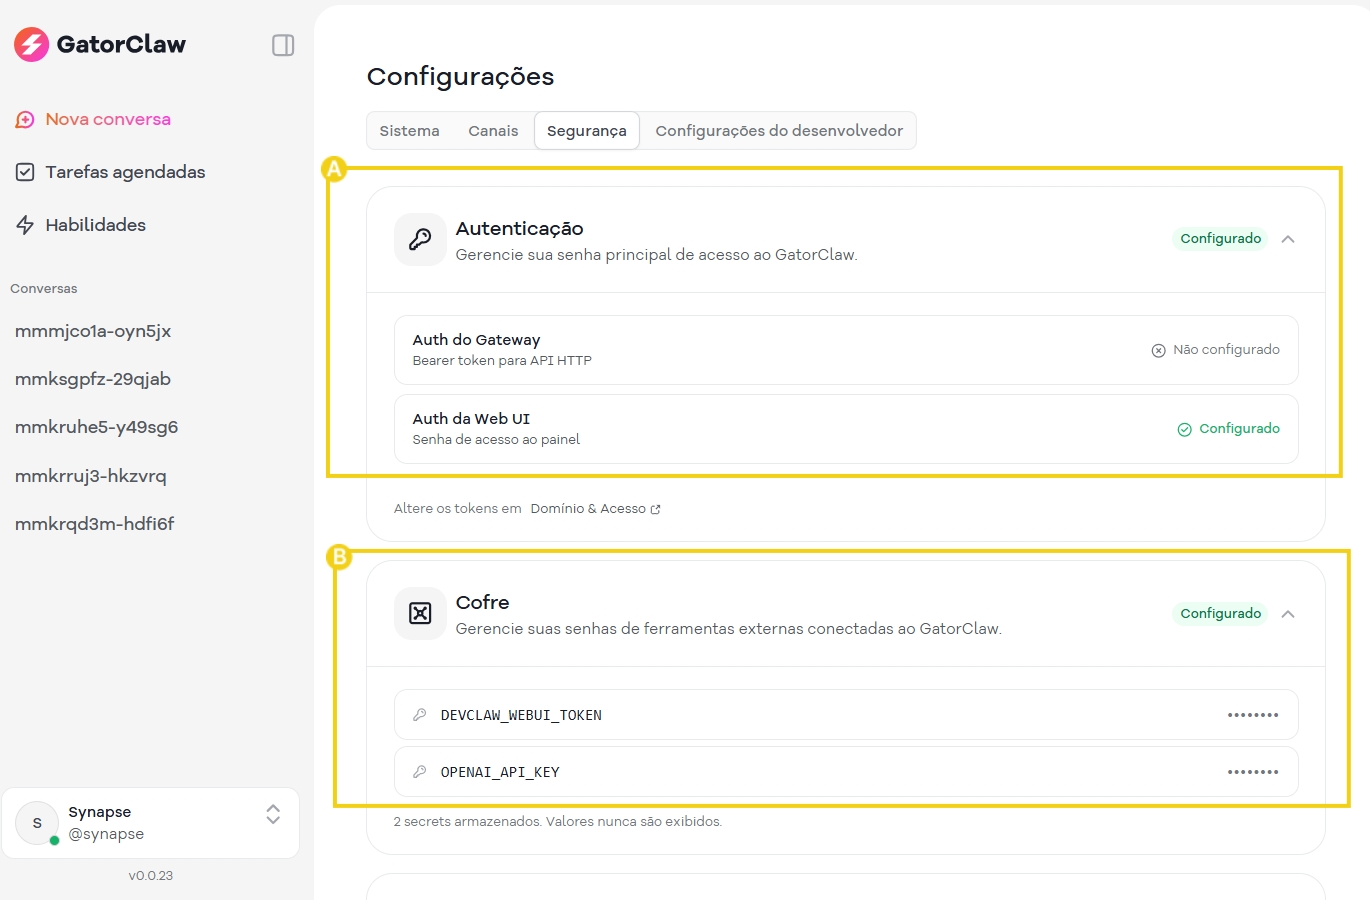Click the Cofre vault icon
The width and height of the screenshot is (1370, 900).
pos(420,613)
